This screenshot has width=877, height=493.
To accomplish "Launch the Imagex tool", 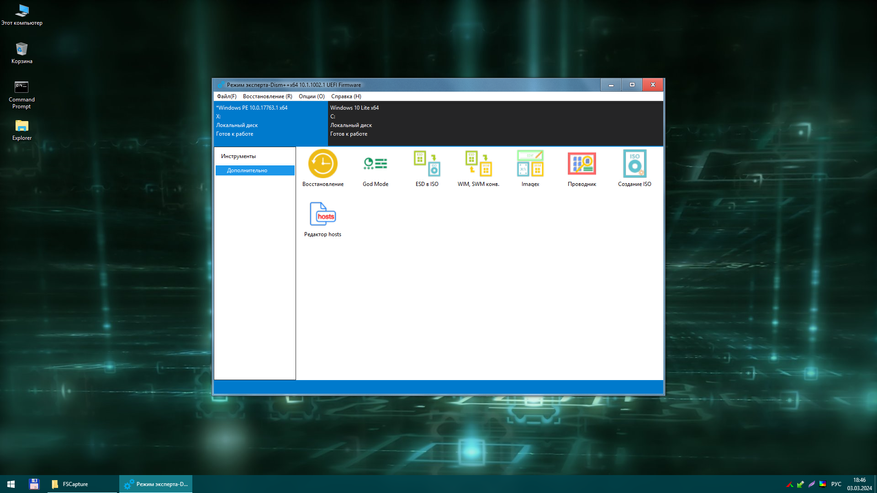I will [x=530, y=168].
